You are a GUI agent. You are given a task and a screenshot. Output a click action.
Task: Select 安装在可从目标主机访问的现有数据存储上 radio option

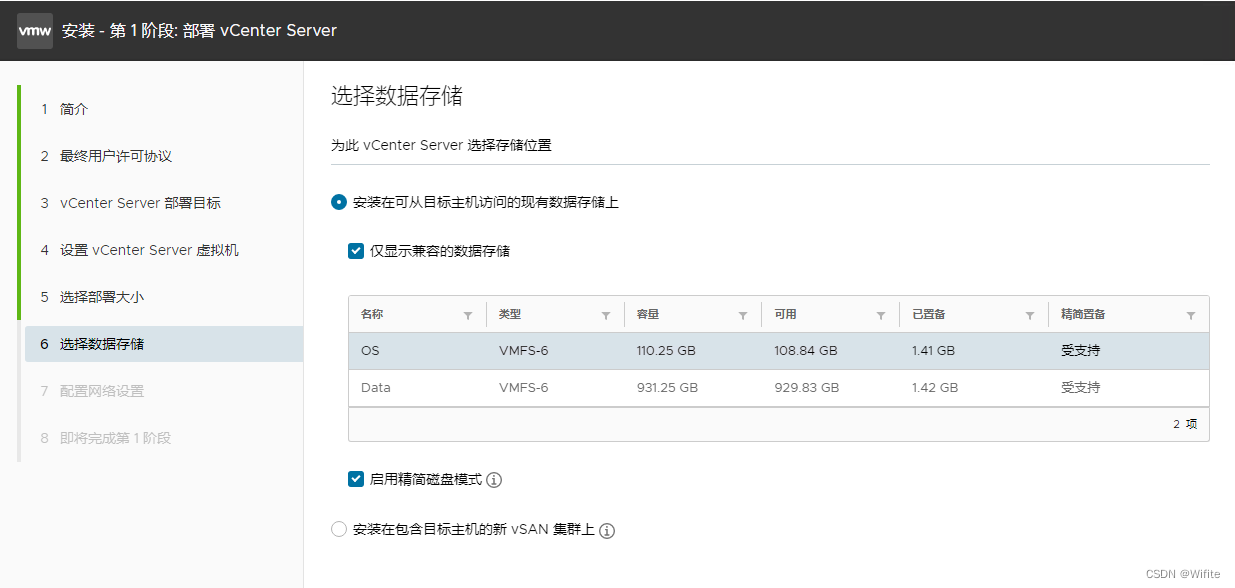[x=339, y=202]
